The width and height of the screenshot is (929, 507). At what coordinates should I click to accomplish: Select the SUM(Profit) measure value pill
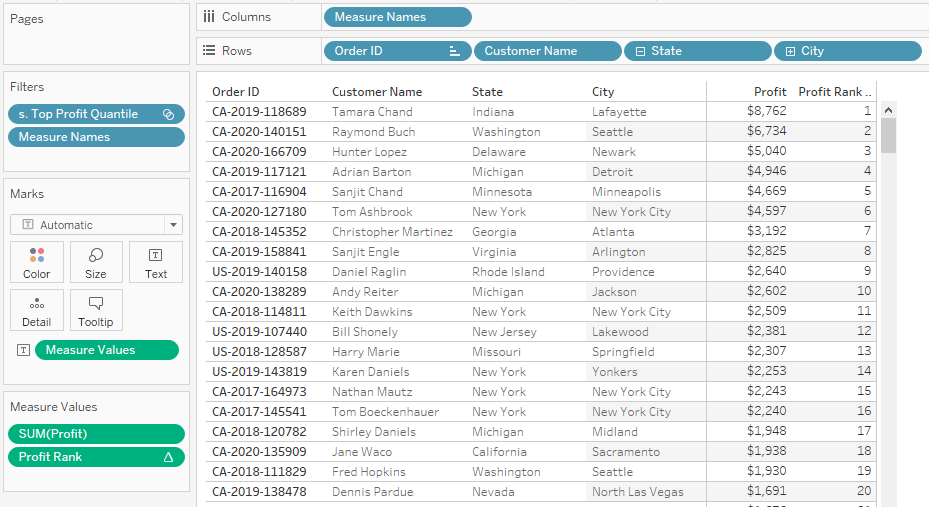tap(96, 434)
